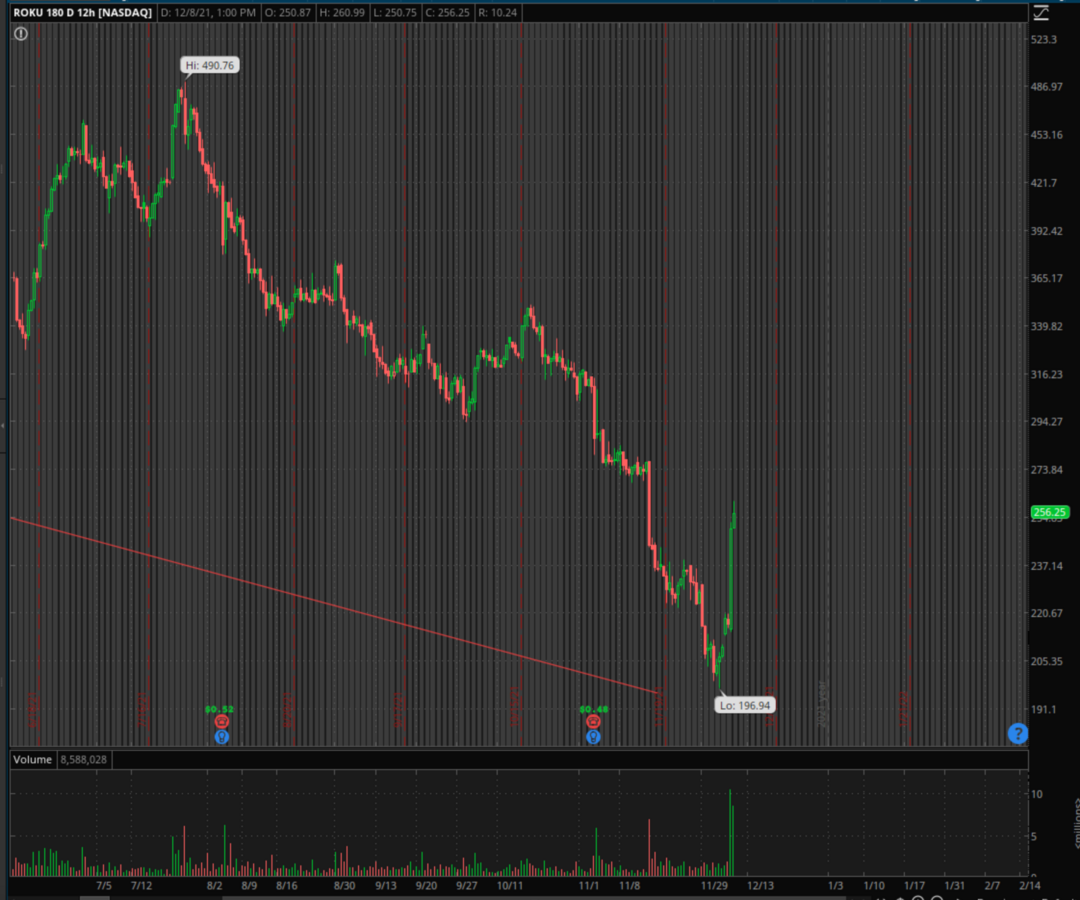The height and width of the screenshot is (900, 1080).
Task: Click the 8/30 date axis label
Action: 344,886
